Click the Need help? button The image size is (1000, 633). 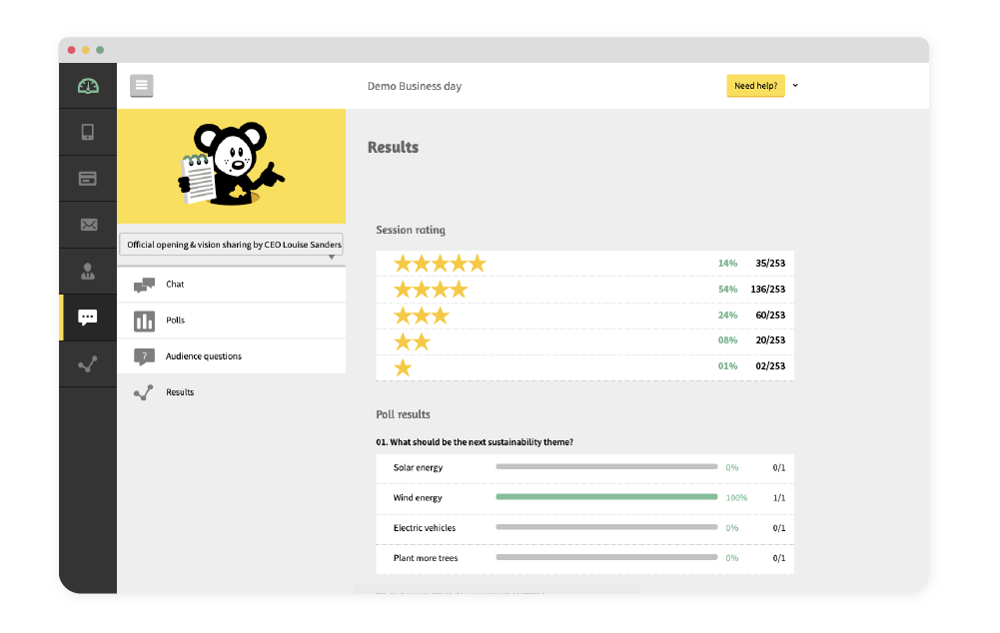756,85
